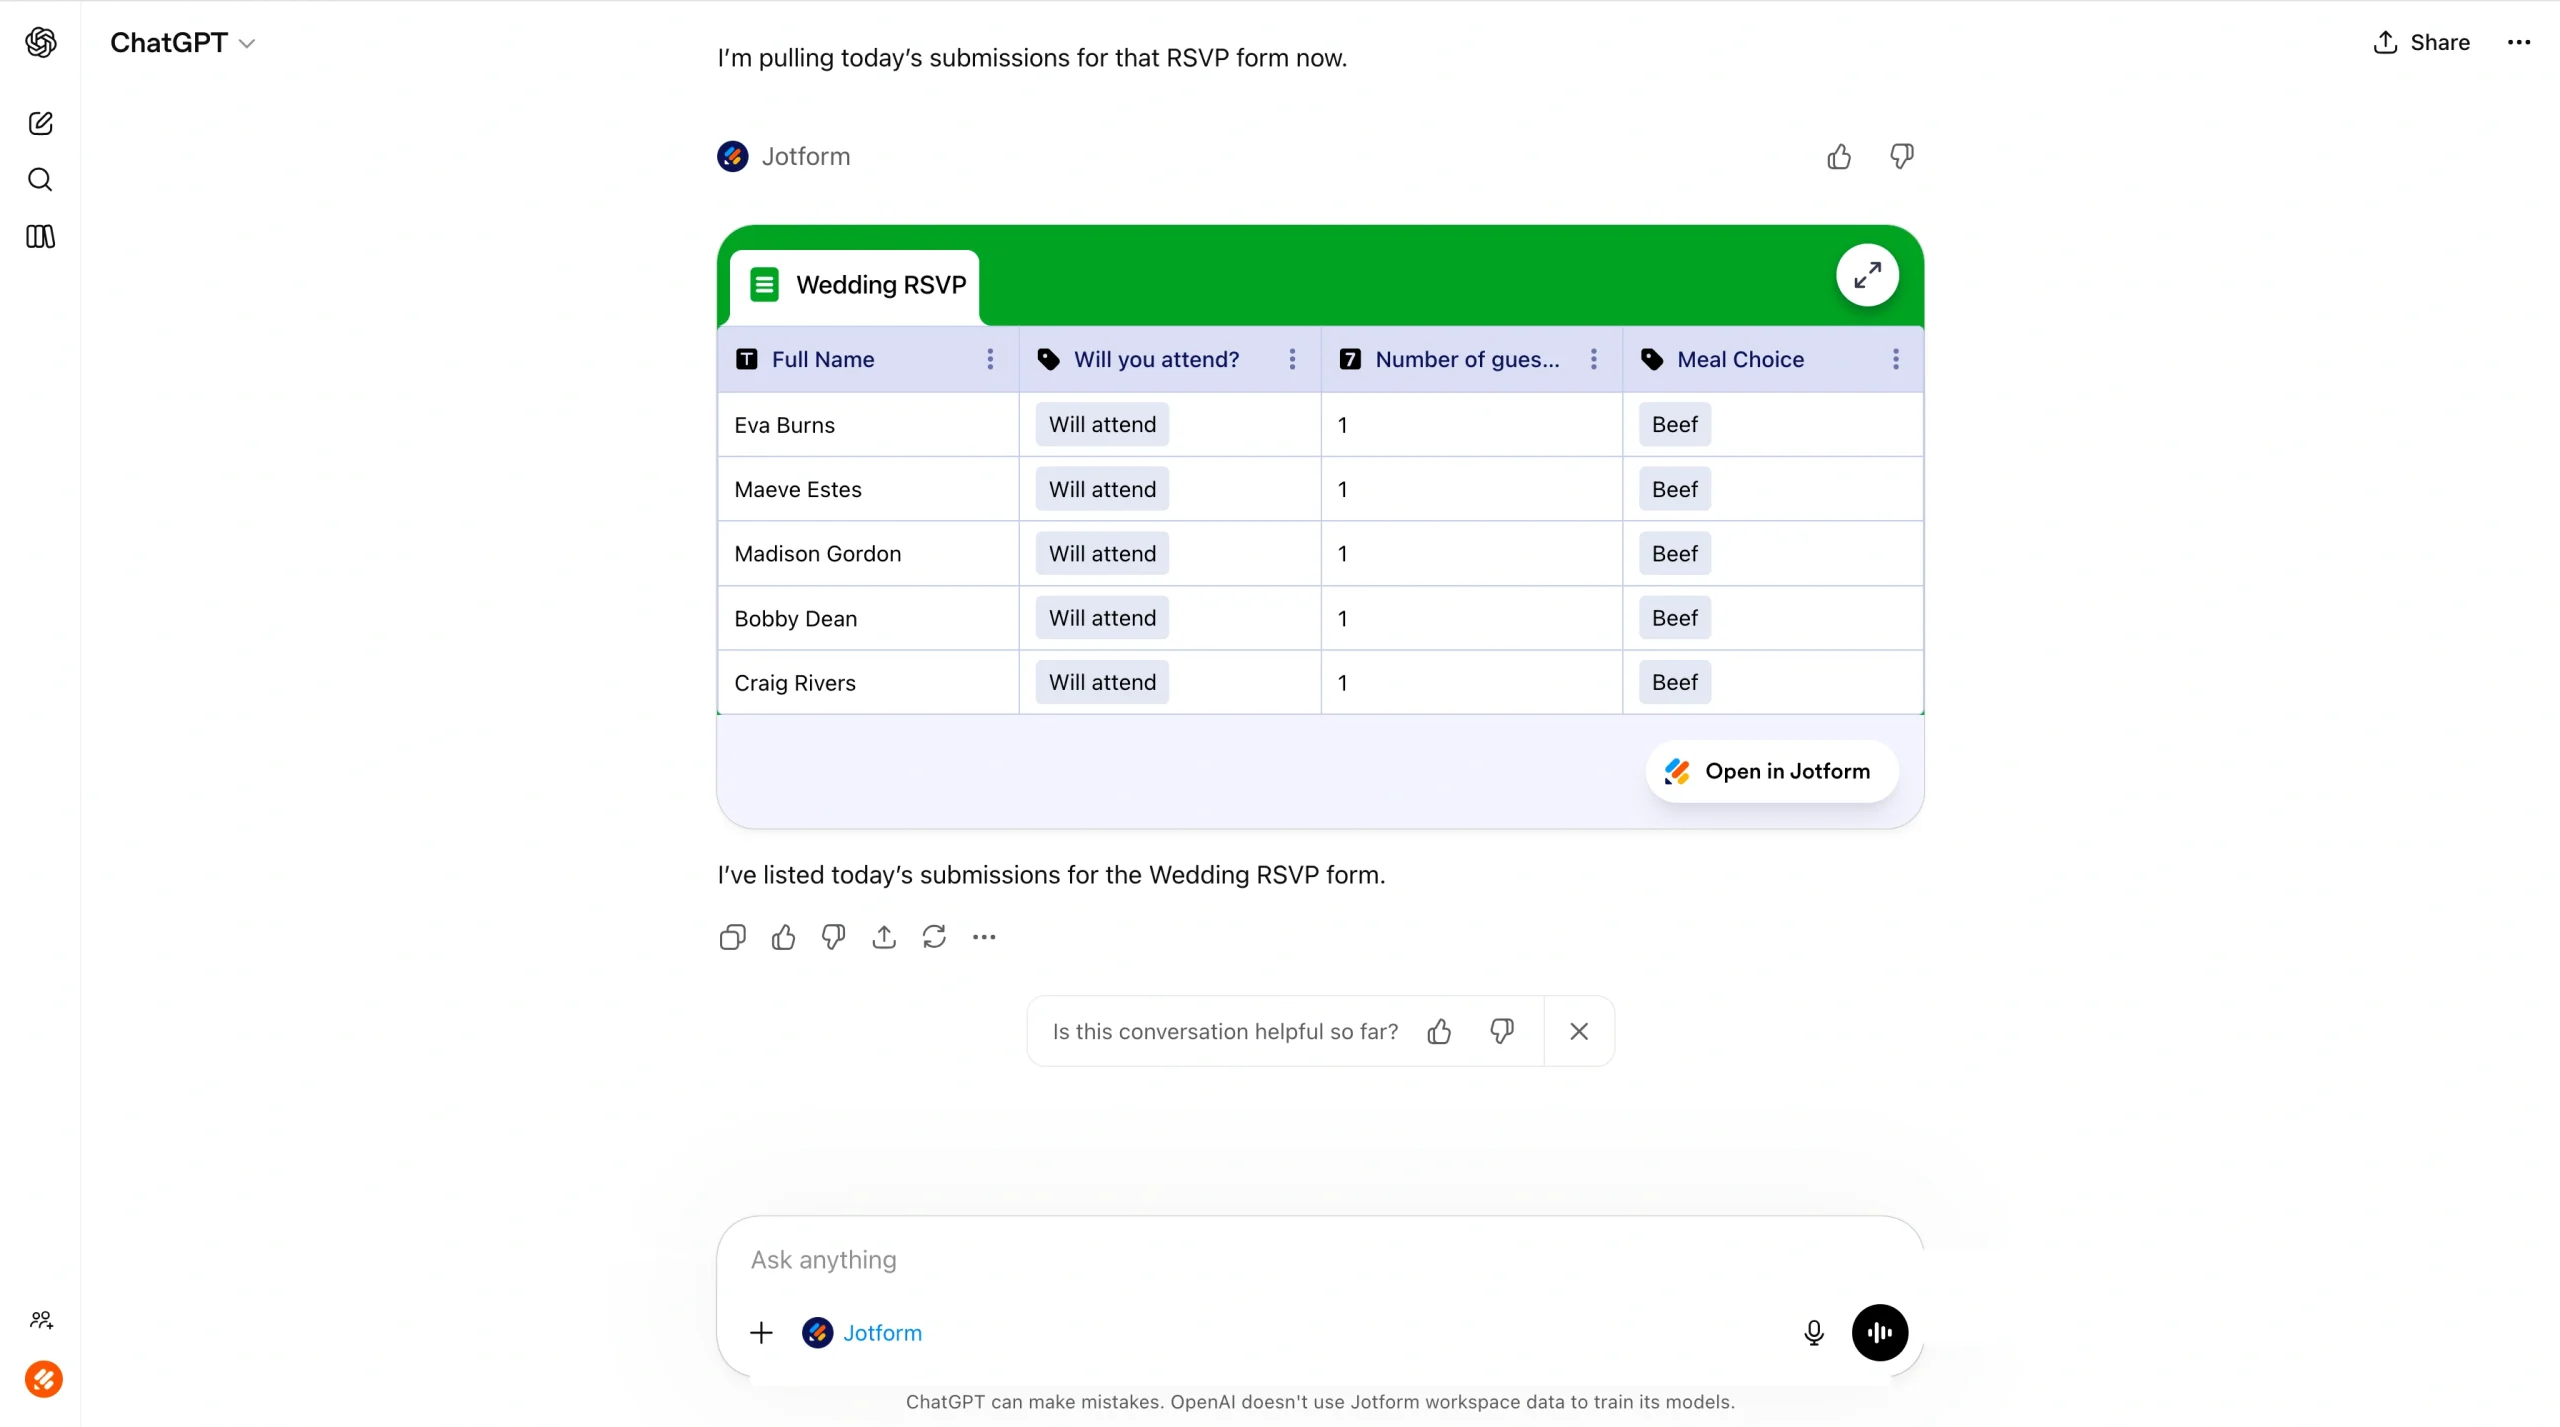The height and width of the screenshot is (1427, 2560).
Task: Open the conversation options menu at top right
Action: (x=2519, y=42)
